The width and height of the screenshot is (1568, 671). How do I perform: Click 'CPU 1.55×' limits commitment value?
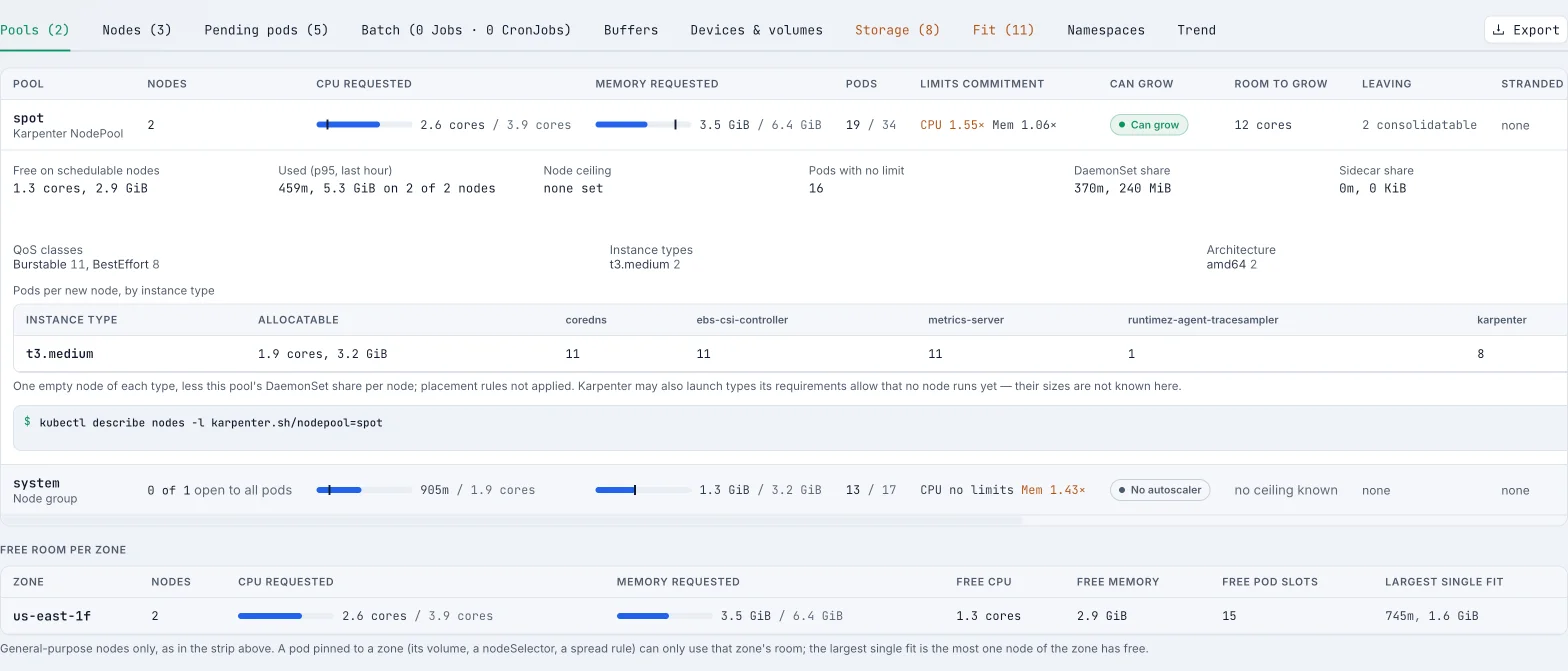click(952, 125)
